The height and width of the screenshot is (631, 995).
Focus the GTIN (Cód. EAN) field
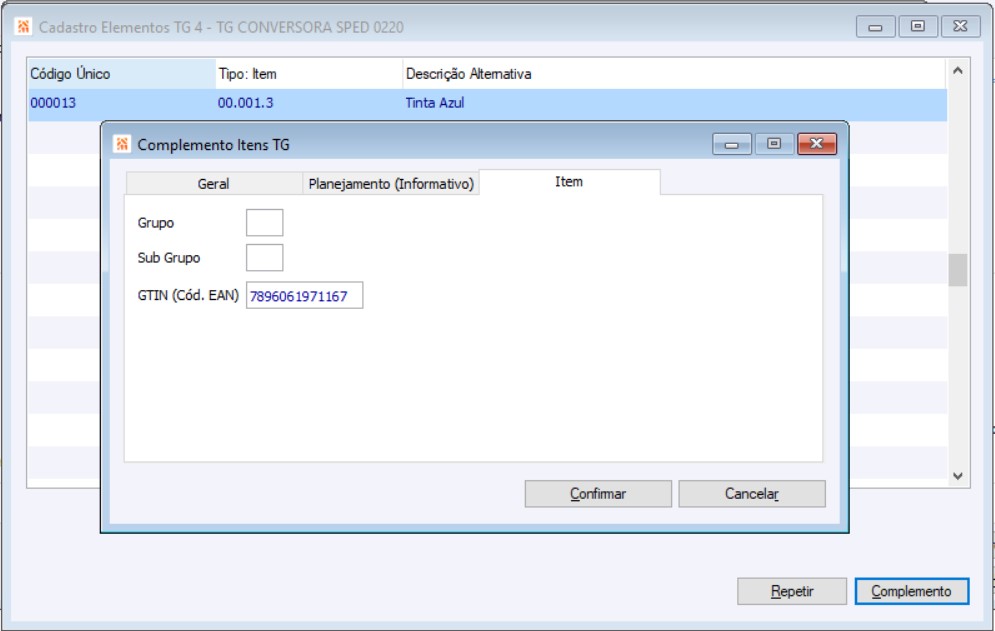point(305,296)
